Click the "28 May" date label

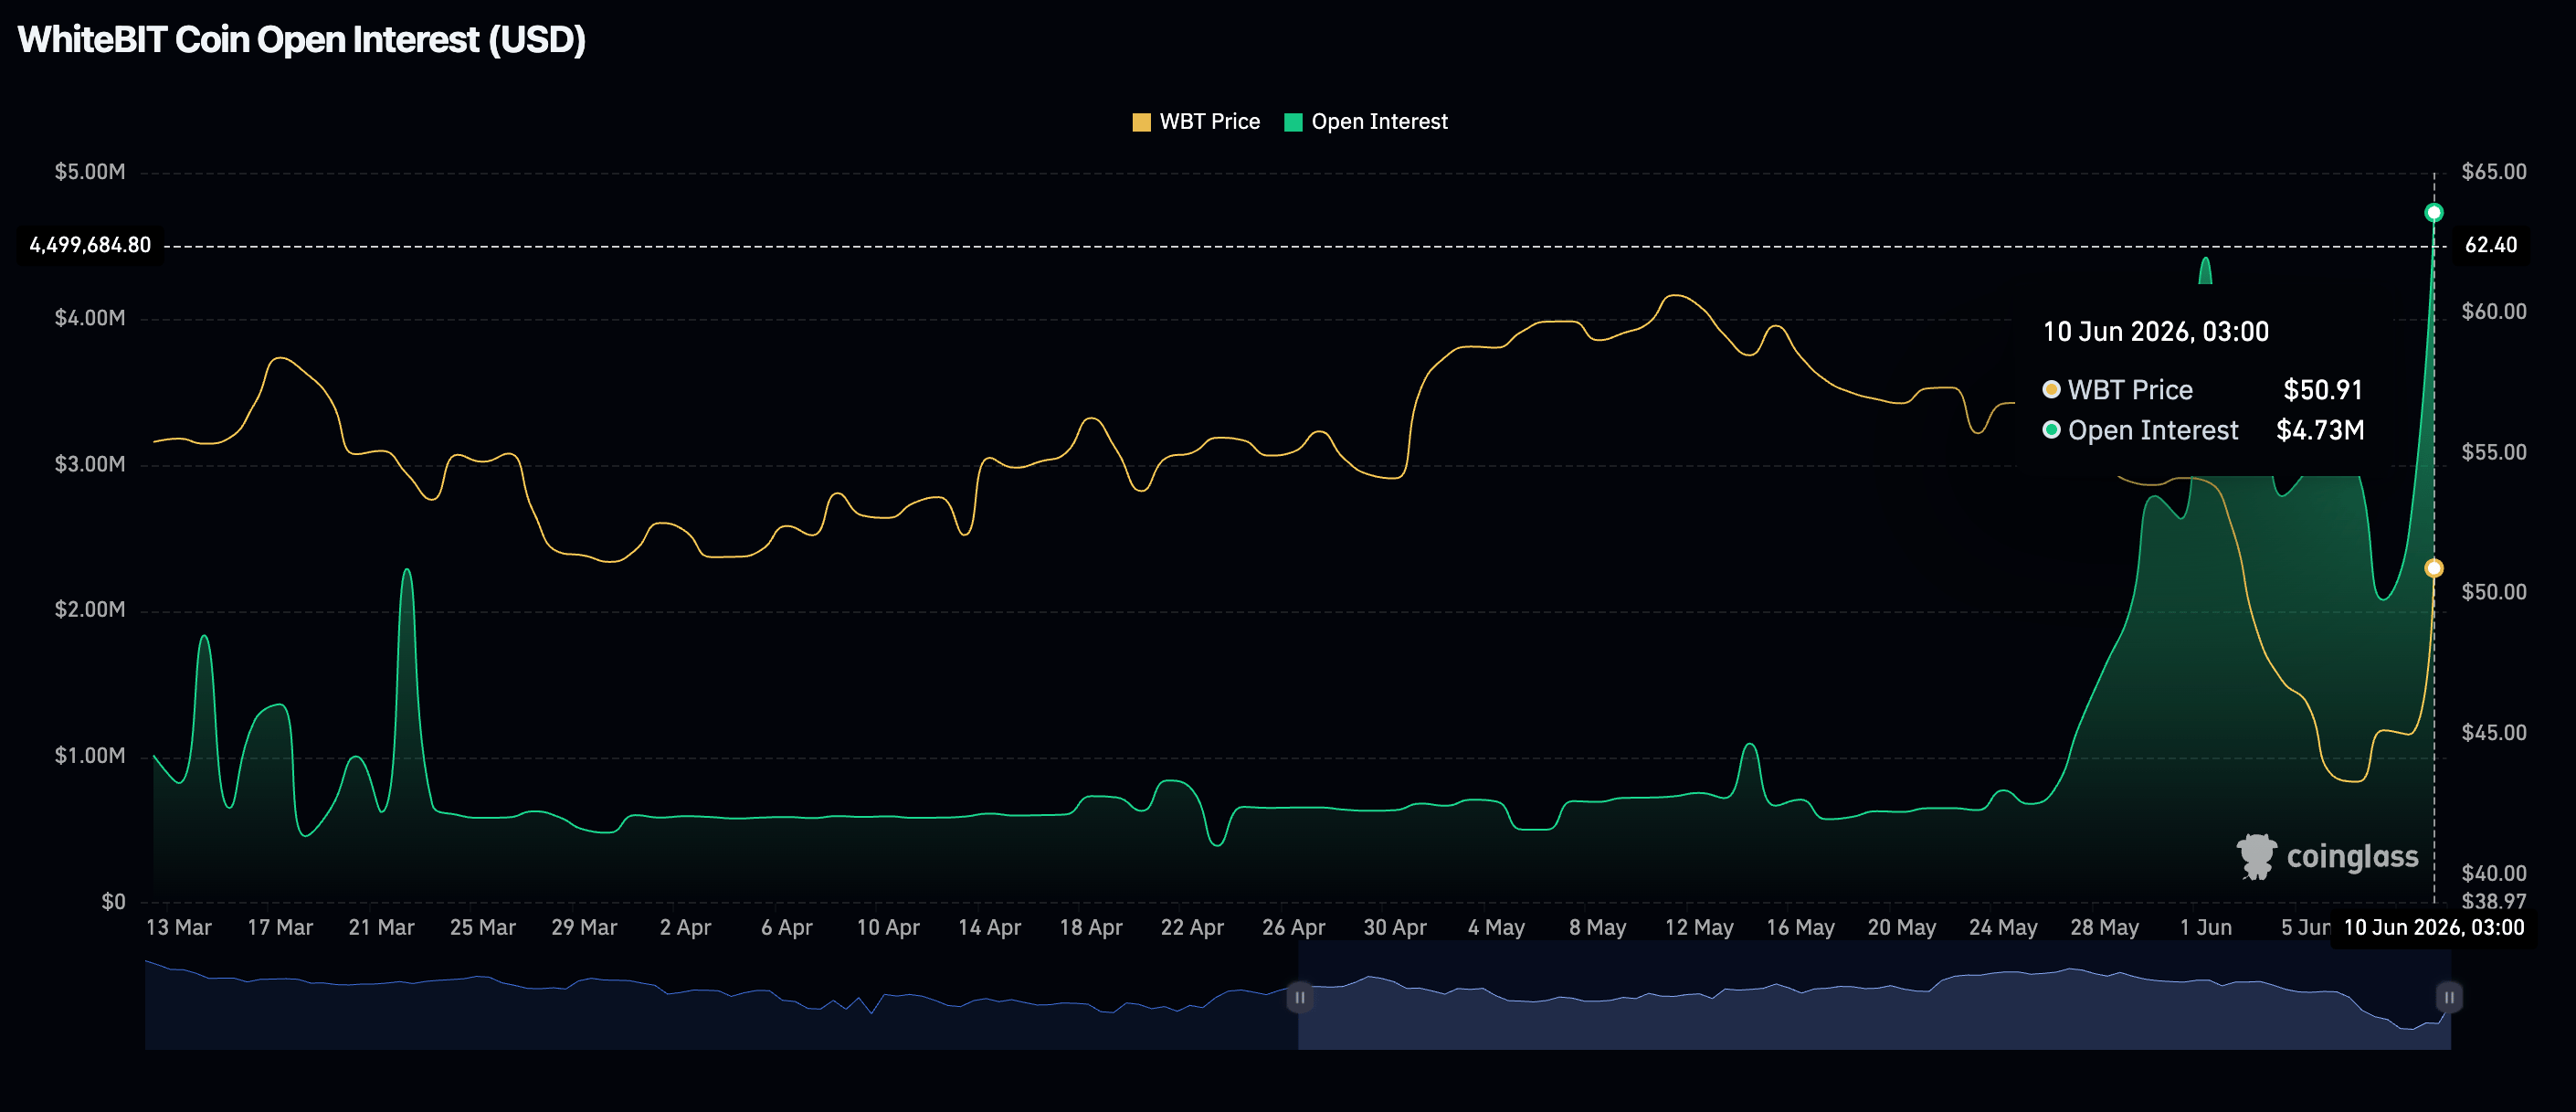click(x=2104, y=928)
